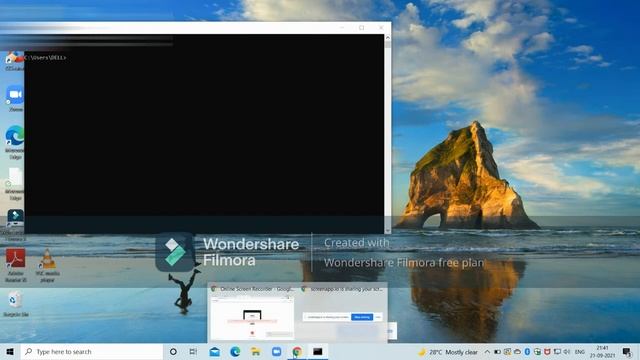Screen dimensions: 640x360
Task: Open the Bluetooth tray icon
Action: coord(527,352)
